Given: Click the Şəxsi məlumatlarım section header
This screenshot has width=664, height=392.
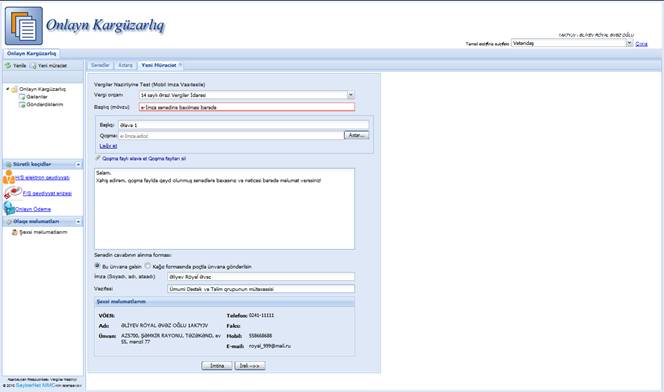Looking at the screenshot, I should click(x=224, y=302).
